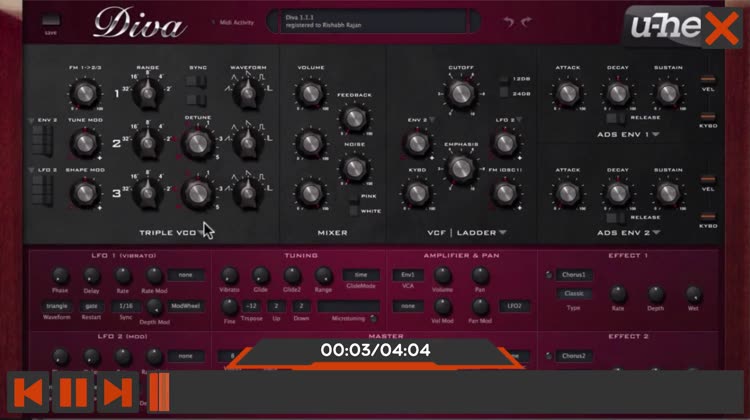Click oscillator 3 Waveform knob

tap(248, 192)
